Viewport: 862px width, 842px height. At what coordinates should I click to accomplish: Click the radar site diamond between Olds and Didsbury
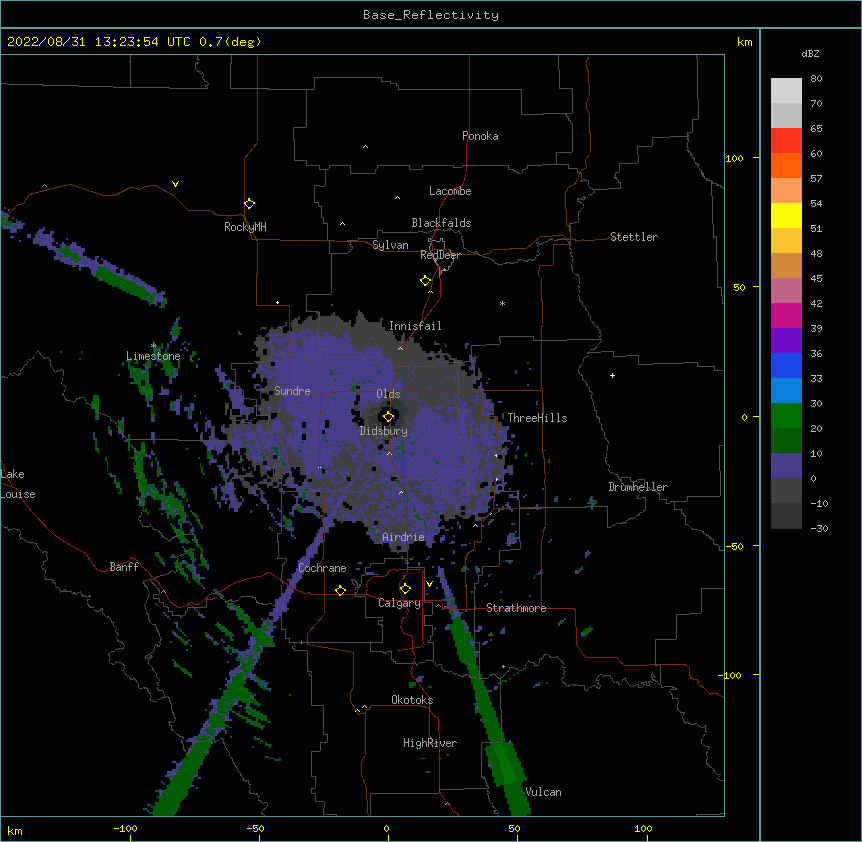coord(388,417)
